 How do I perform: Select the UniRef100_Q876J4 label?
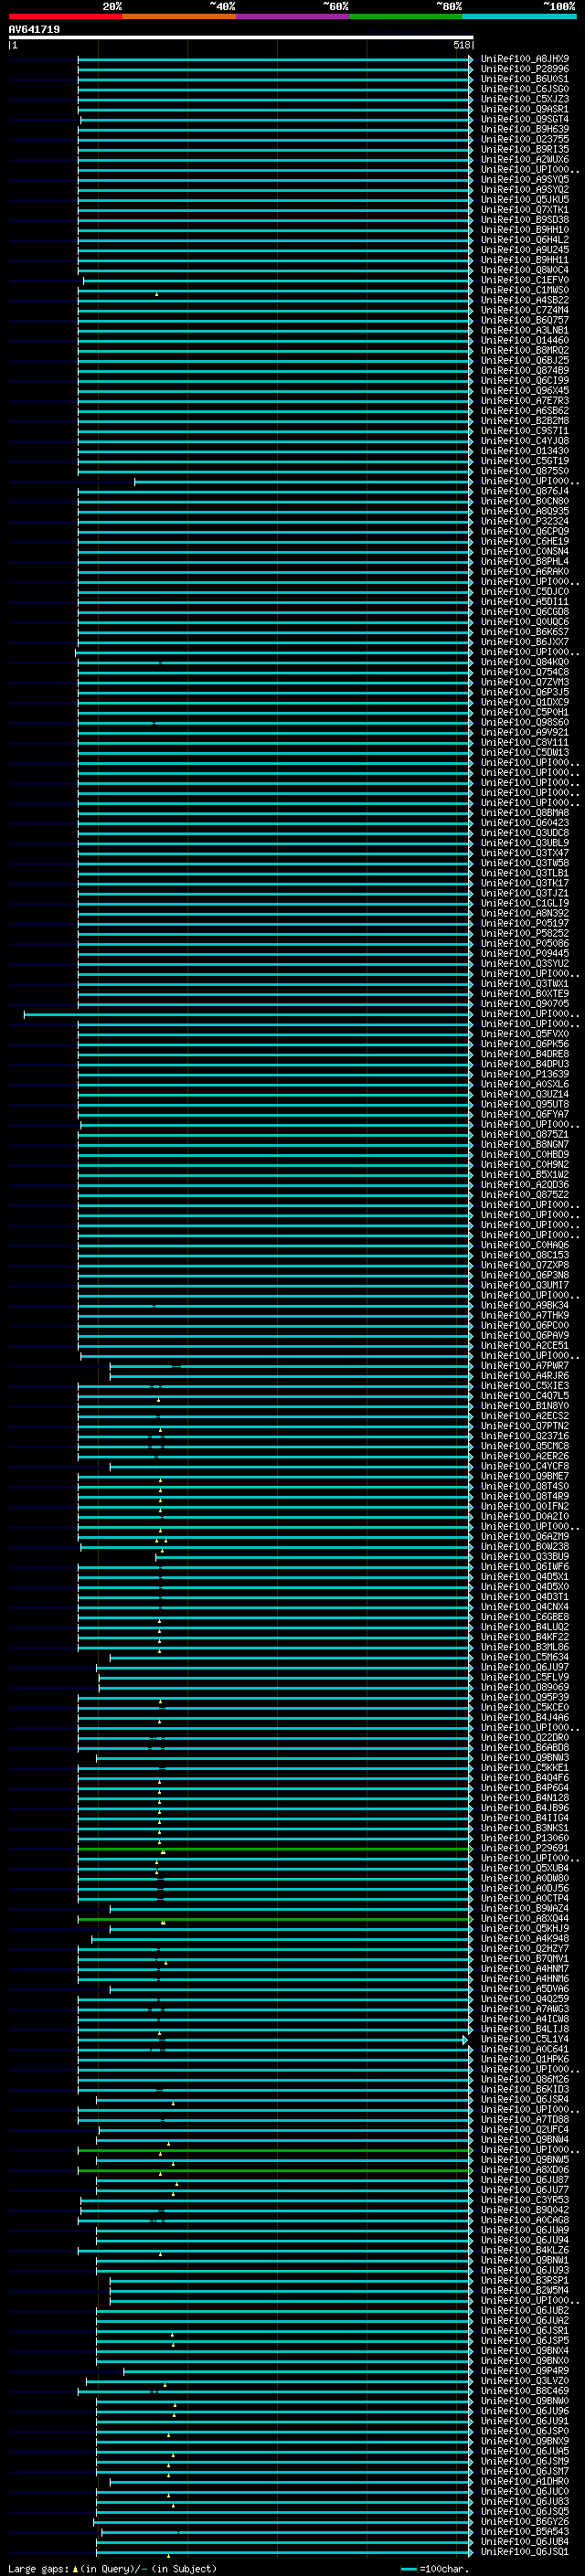tap(525, 491)
